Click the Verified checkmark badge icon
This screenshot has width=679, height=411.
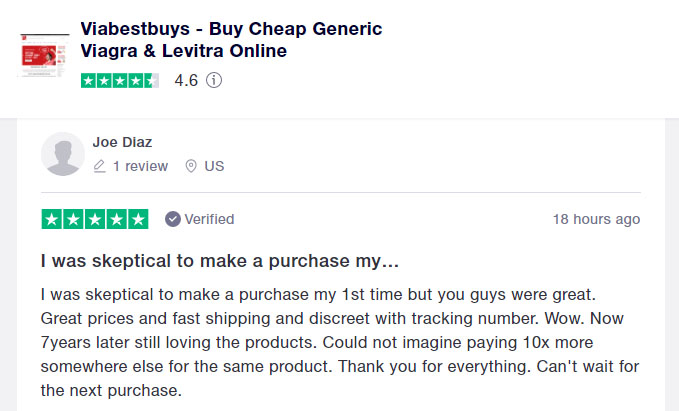pos(172,219)
